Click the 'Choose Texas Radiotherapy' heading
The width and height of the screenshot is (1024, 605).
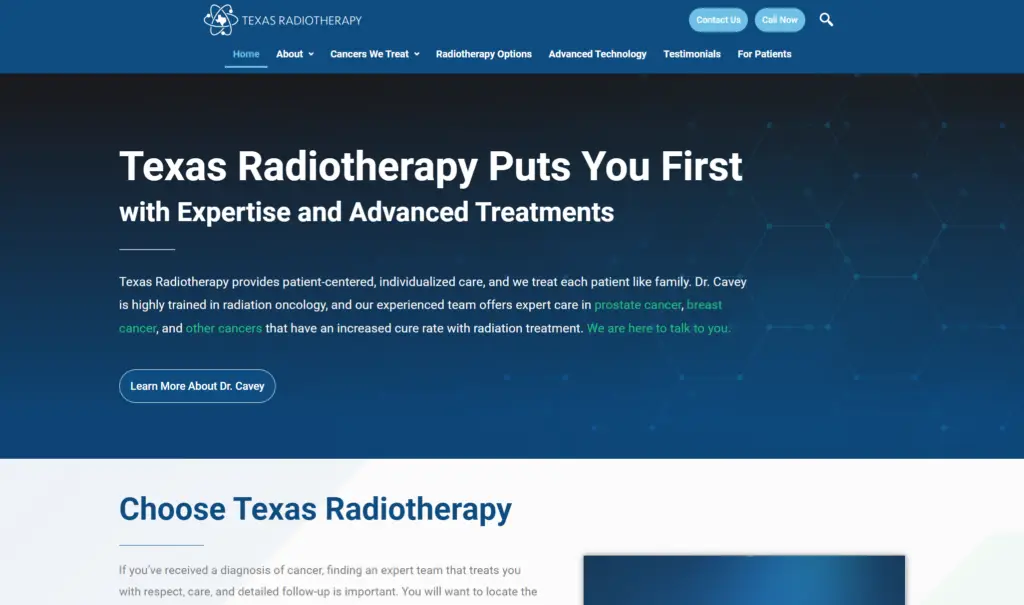pyautogui.click(x=315, y=509)
